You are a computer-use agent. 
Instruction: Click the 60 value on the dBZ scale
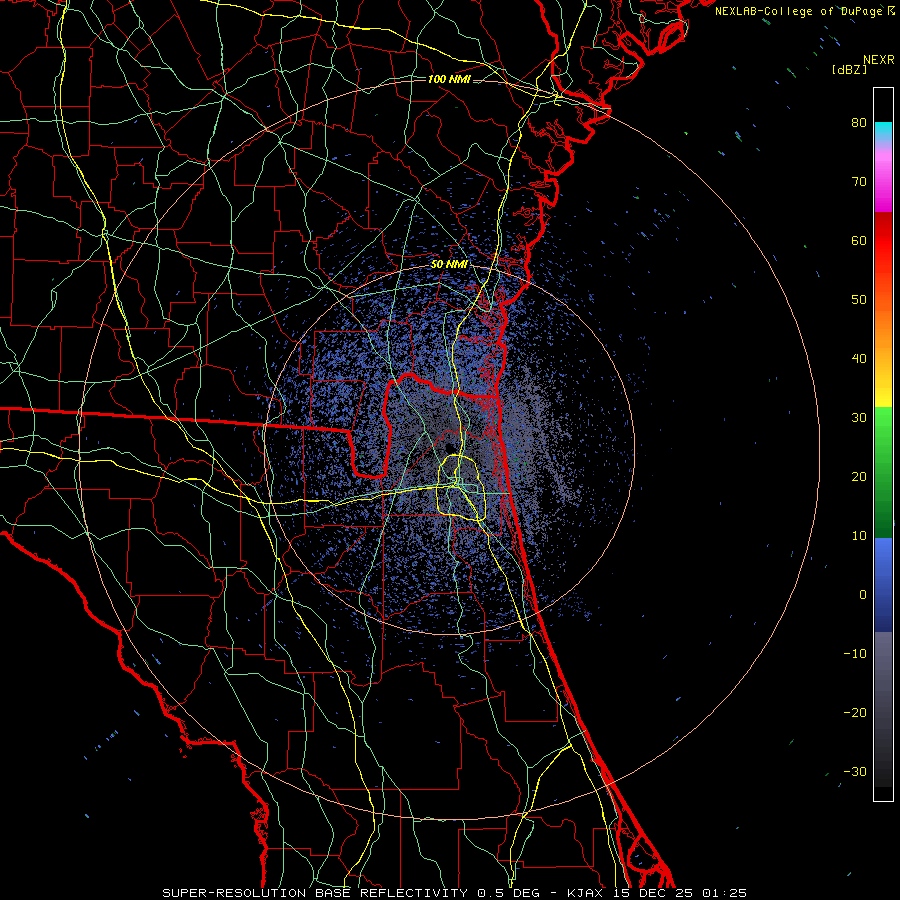pyautogui.click(x=859, y=240)
